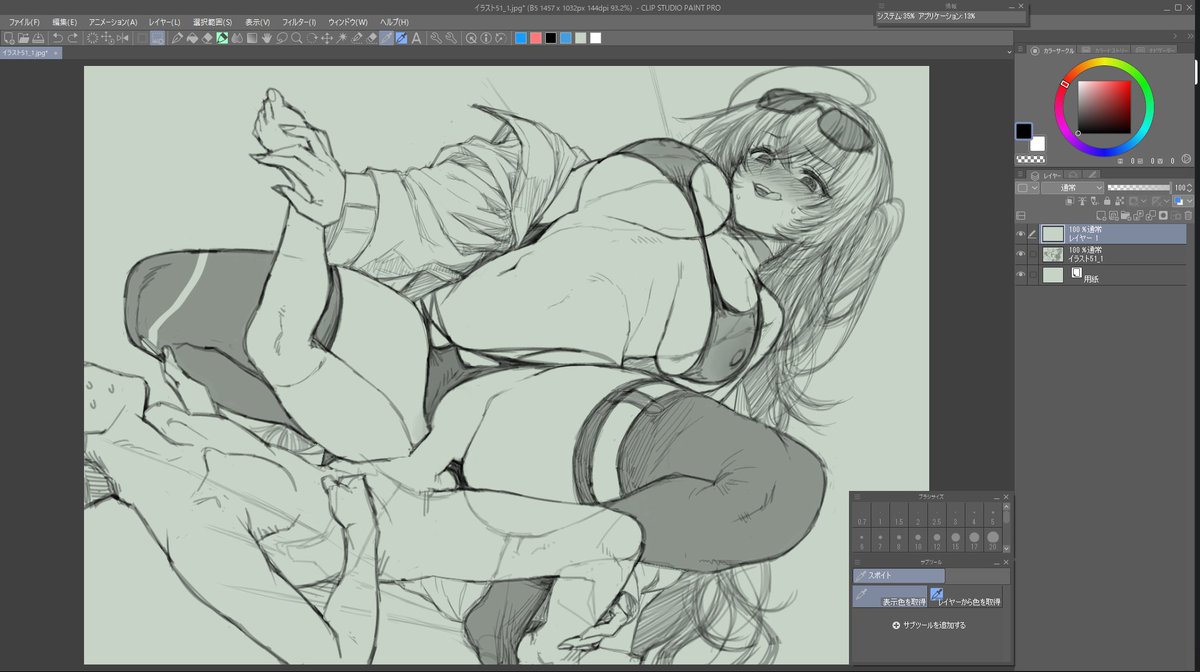Toggle visibility of レイヤー 1 layer
Image resolution: width=1200 pixels, height=672 pixels.
(x=1020, y=234)
